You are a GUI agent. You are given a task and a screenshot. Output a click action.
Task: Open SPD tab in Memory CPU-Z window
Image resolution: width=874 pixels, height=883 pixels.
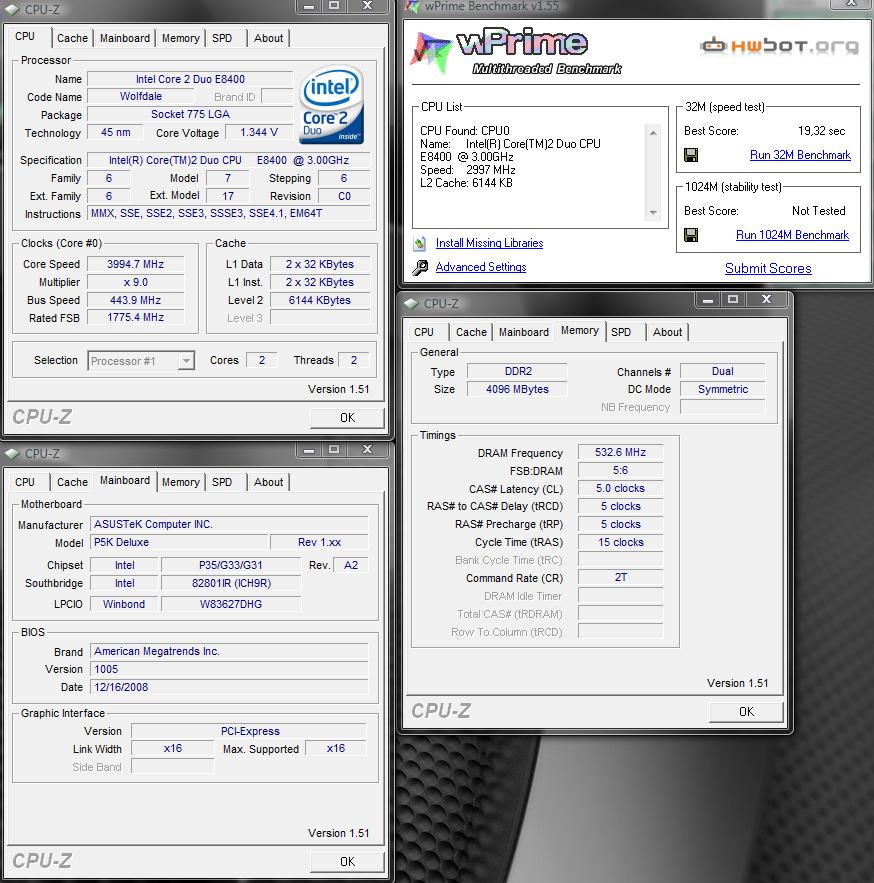(621, 332)
